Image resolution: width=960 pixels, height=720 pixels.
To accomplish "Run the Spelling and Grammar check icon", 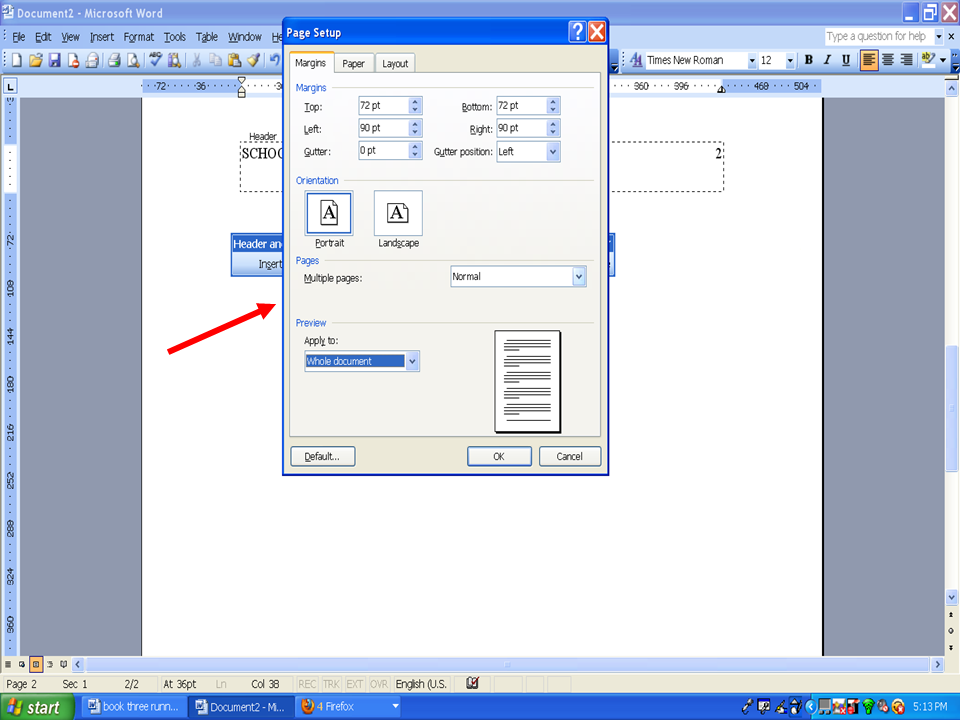I will point(156,60).
